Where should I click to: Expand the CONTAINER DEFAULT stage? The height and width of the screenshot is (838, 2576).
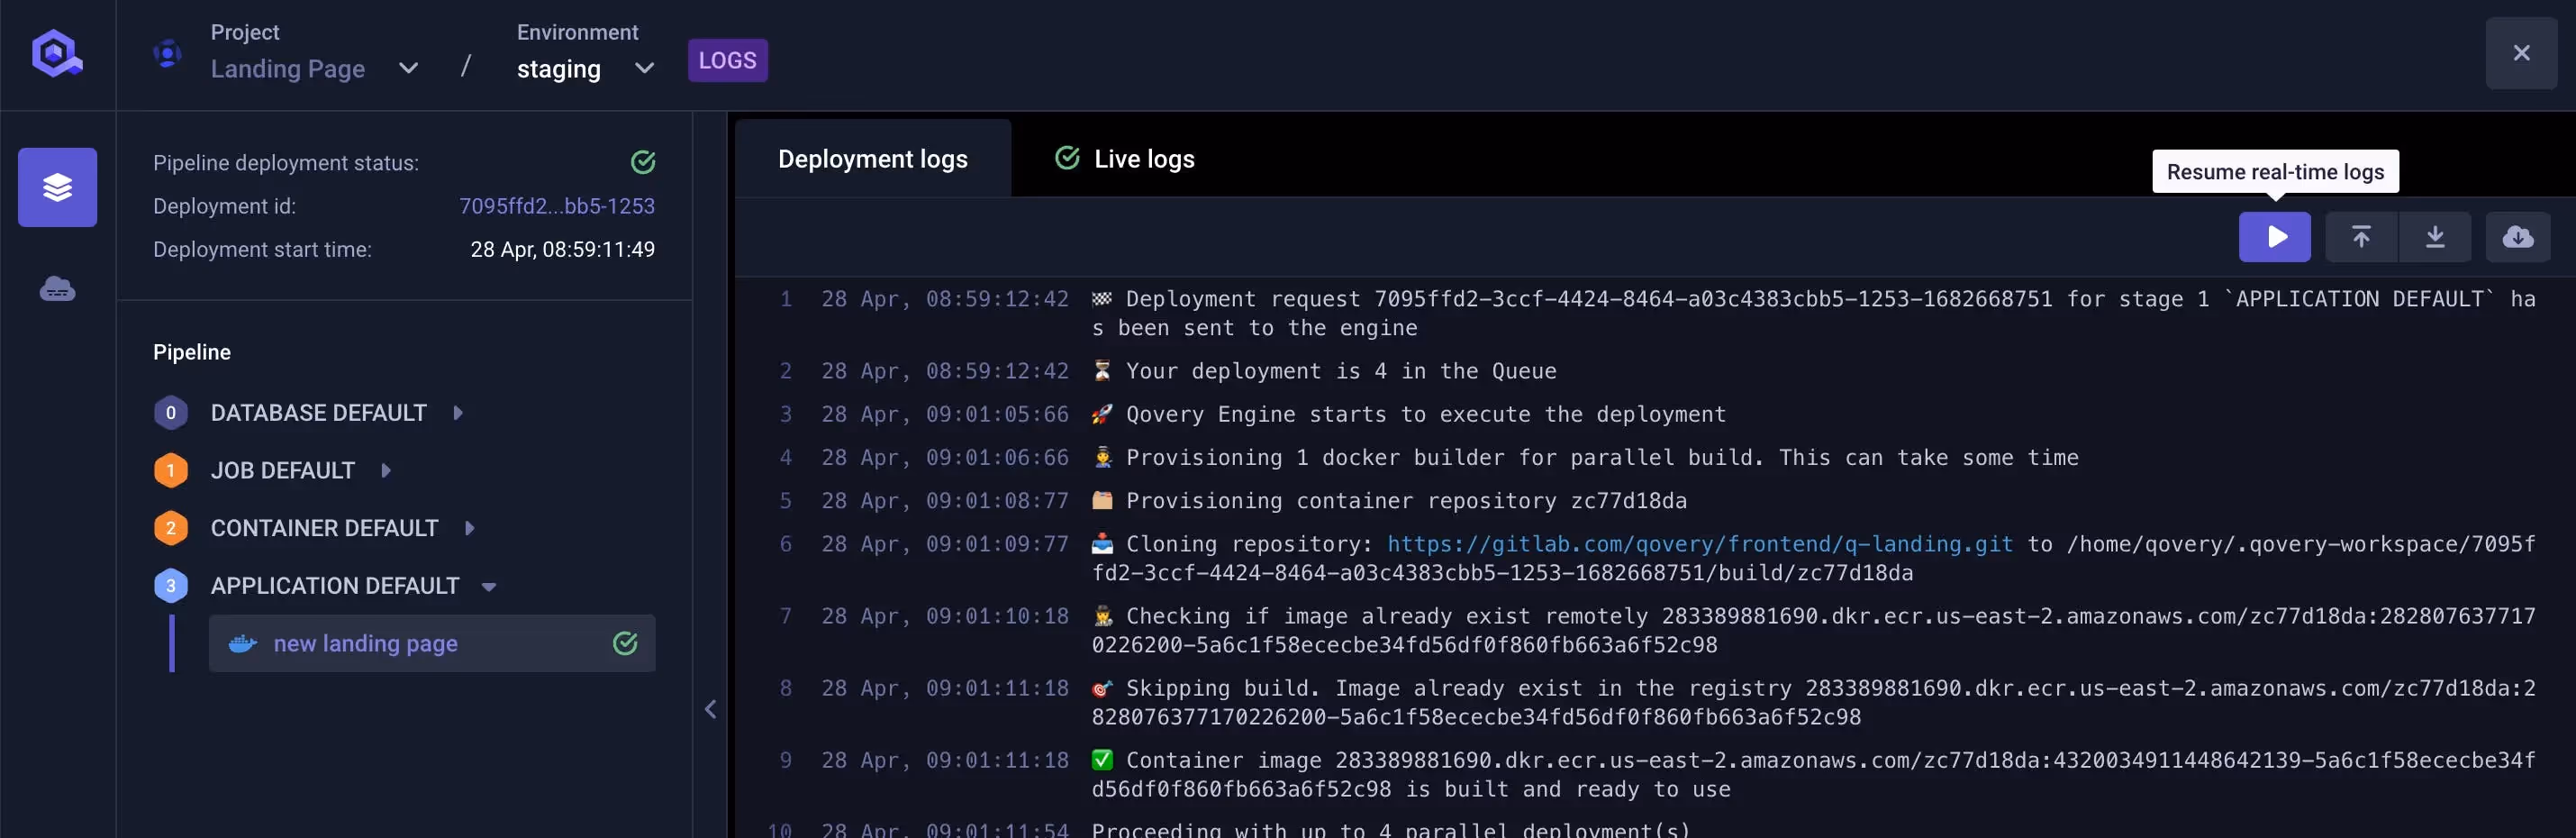(x=471, y=527)
